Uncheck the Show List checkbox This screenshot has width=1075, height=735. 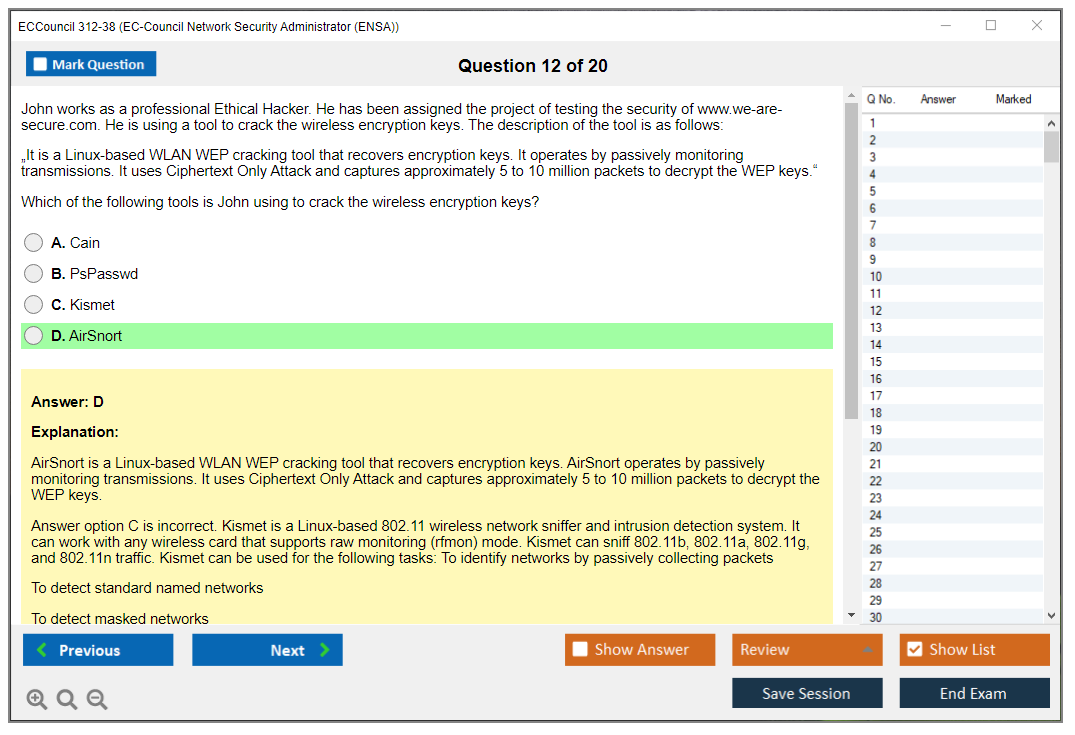tap(914, 650)
